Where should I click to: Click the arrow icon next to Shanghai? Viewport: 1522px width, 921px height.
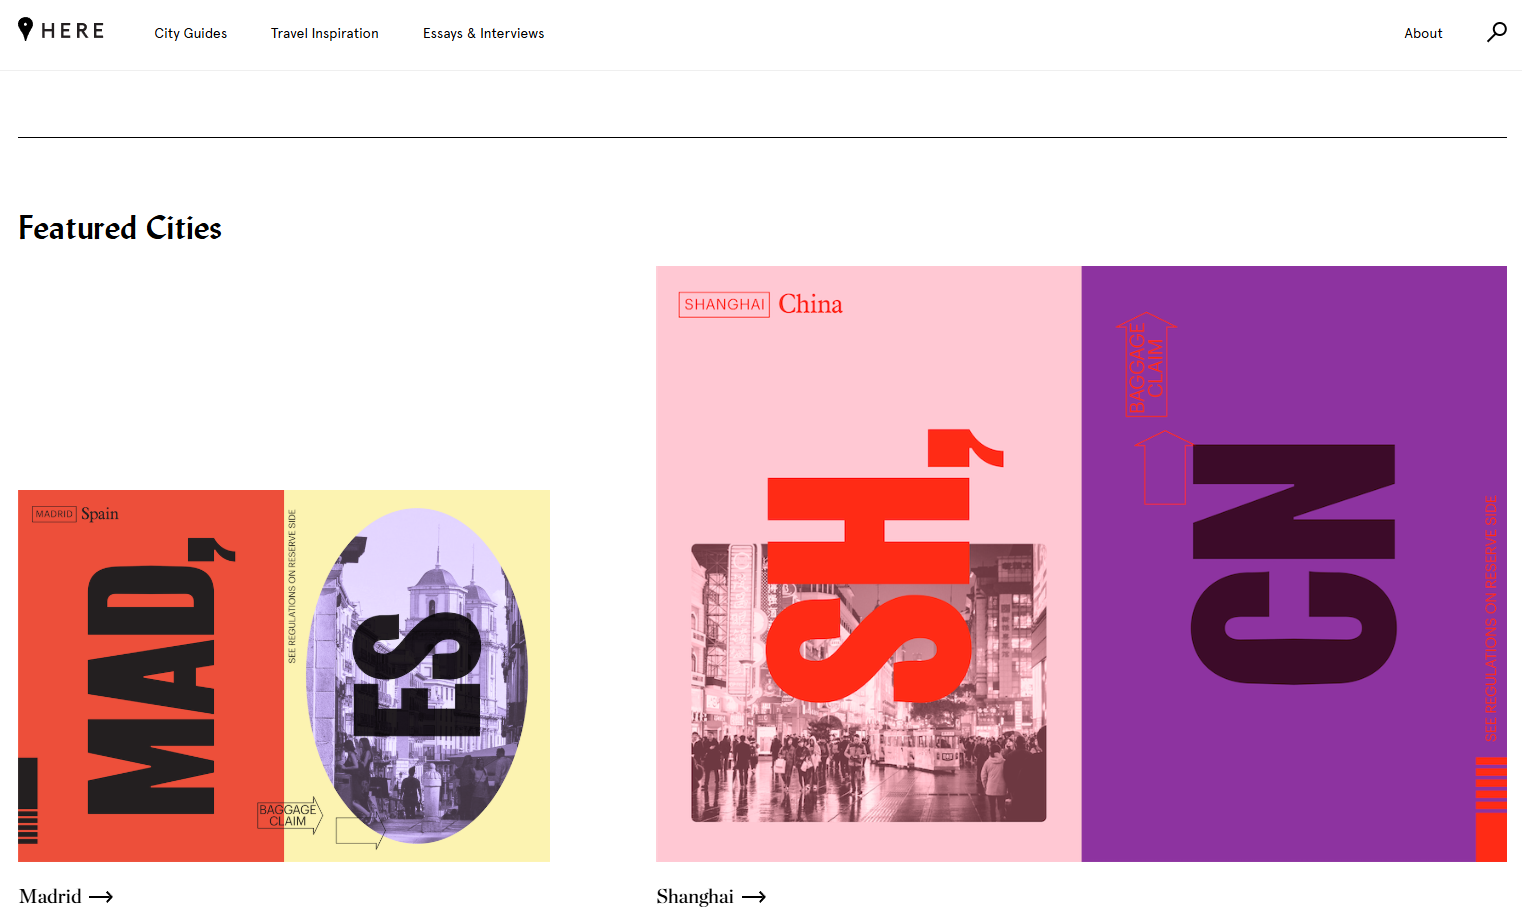point(754,897)
